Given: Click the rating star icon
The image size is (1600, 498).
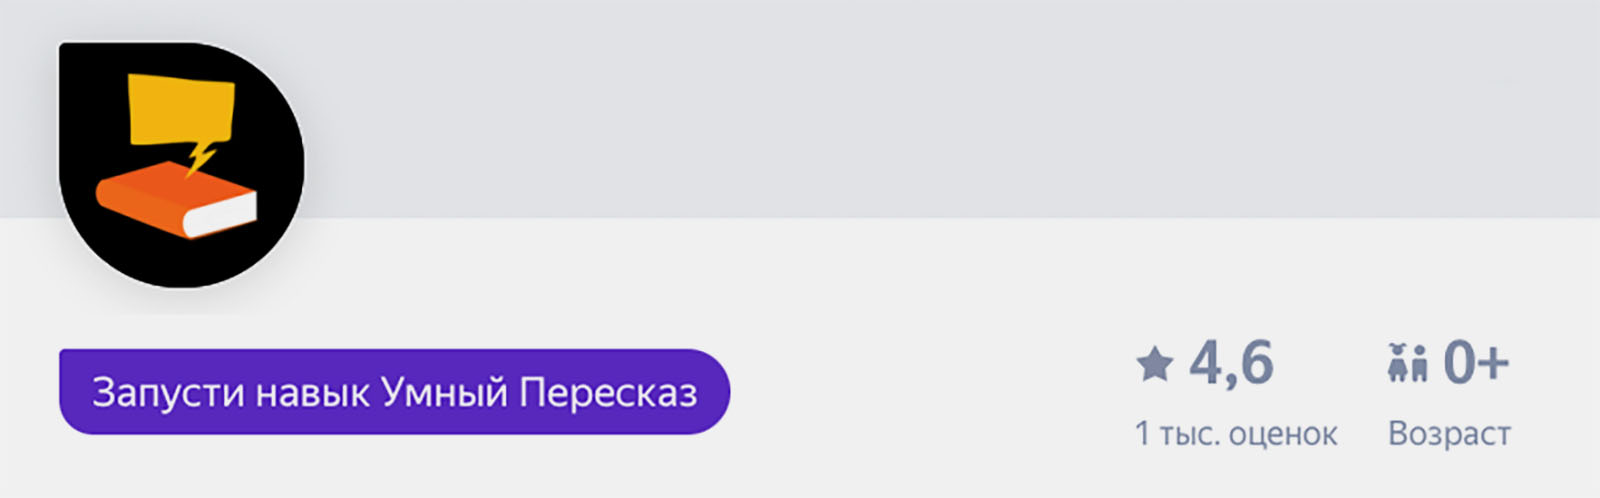Looking at the screenshot, I should coord(1154,364).
